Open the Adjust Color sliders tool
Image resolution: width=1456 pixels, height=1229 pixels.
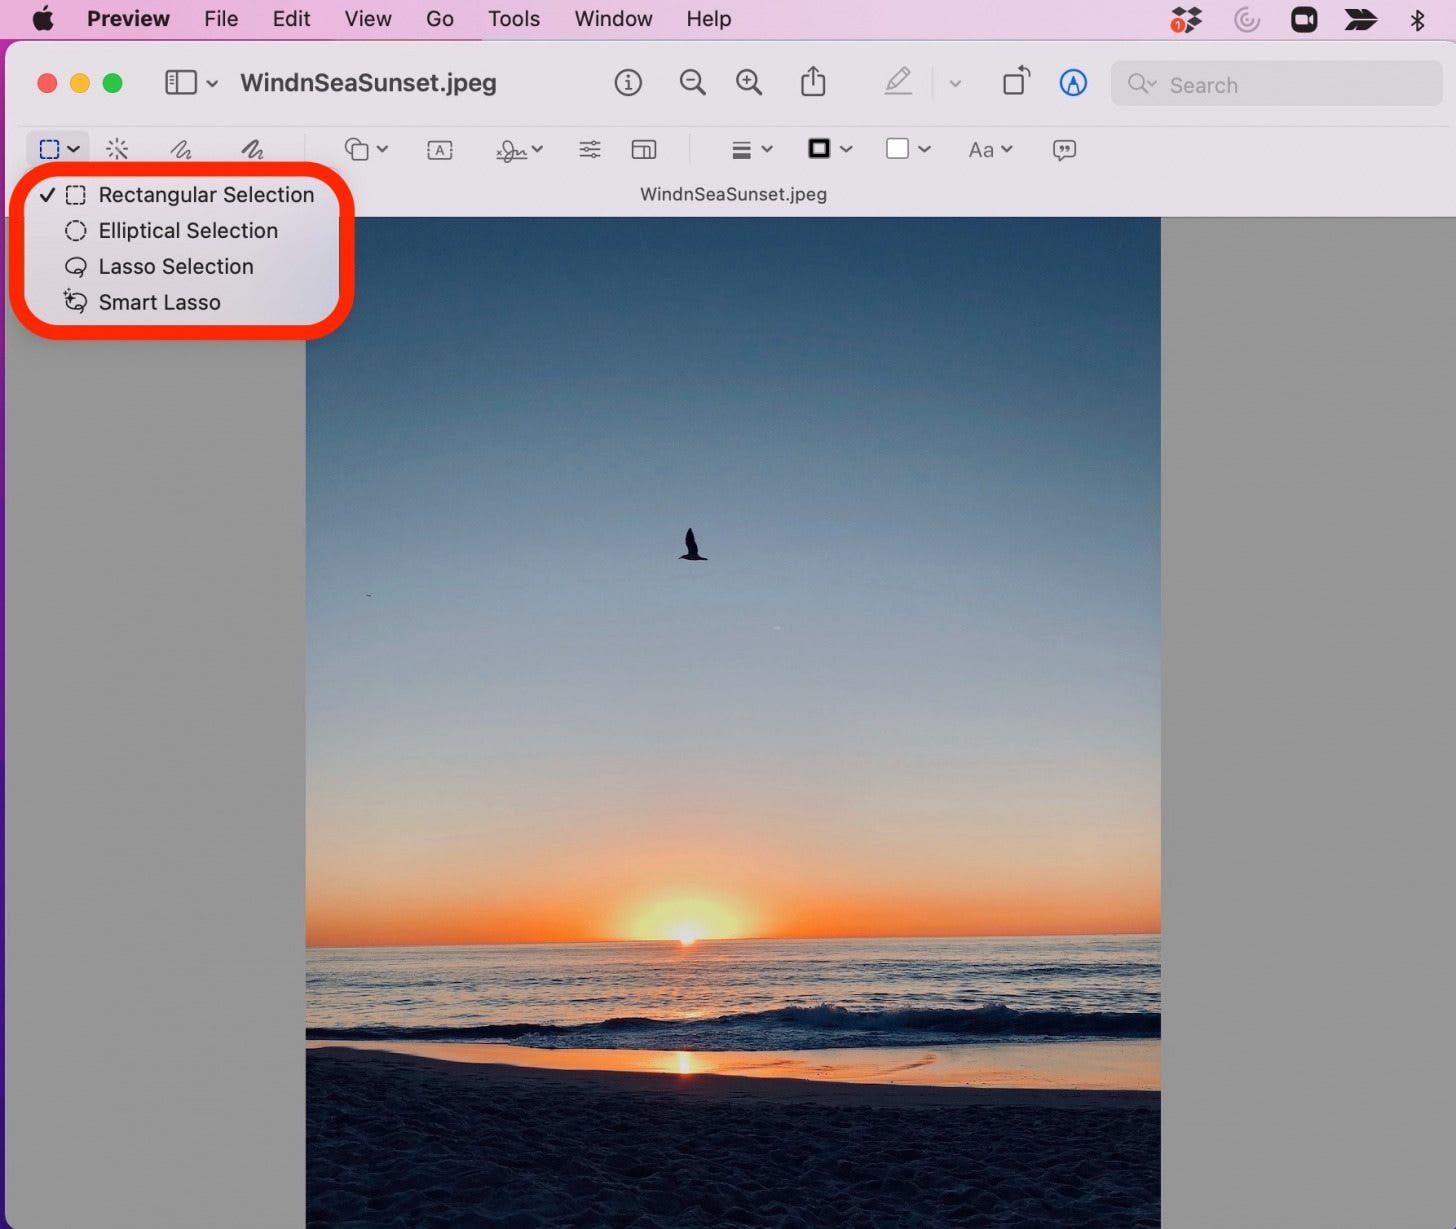pyautogui.click(x=590, y=150)
